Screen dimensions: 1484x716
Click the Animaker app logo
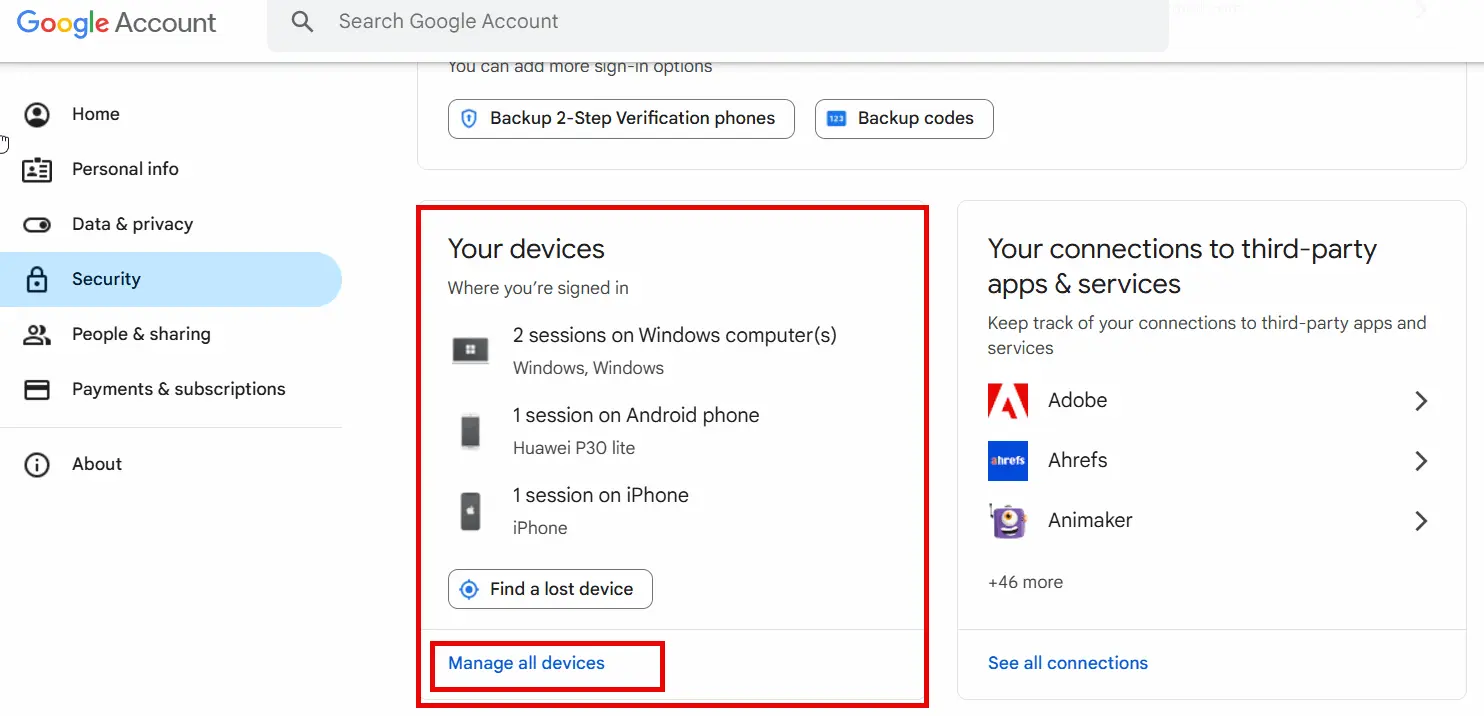(x=1008, y=521)
